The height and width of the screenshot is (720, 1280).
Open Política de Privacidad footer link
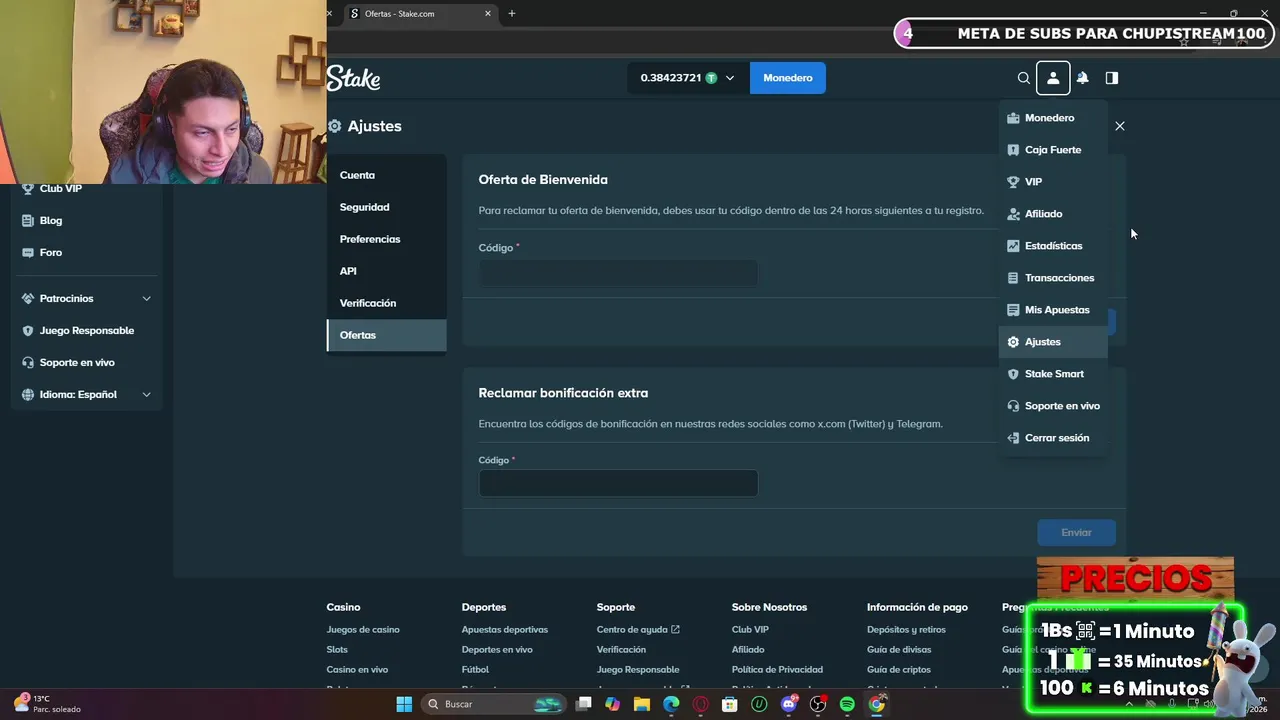click(x=777, y=669)
